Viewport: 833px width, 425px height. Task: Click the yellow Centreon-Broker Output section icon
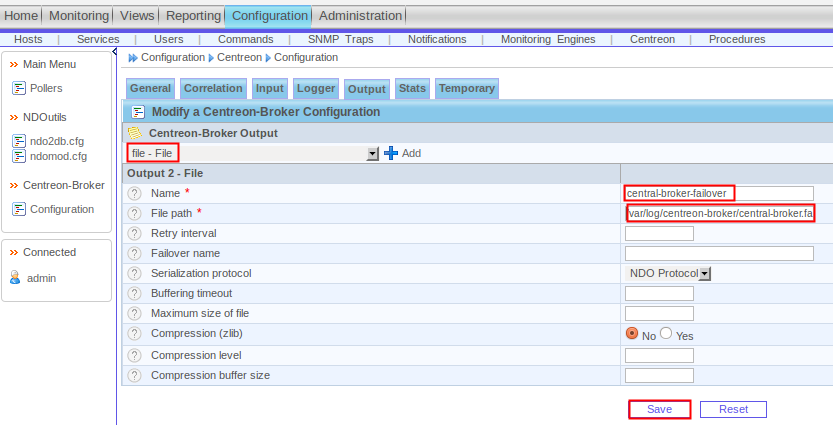[135, 133]
